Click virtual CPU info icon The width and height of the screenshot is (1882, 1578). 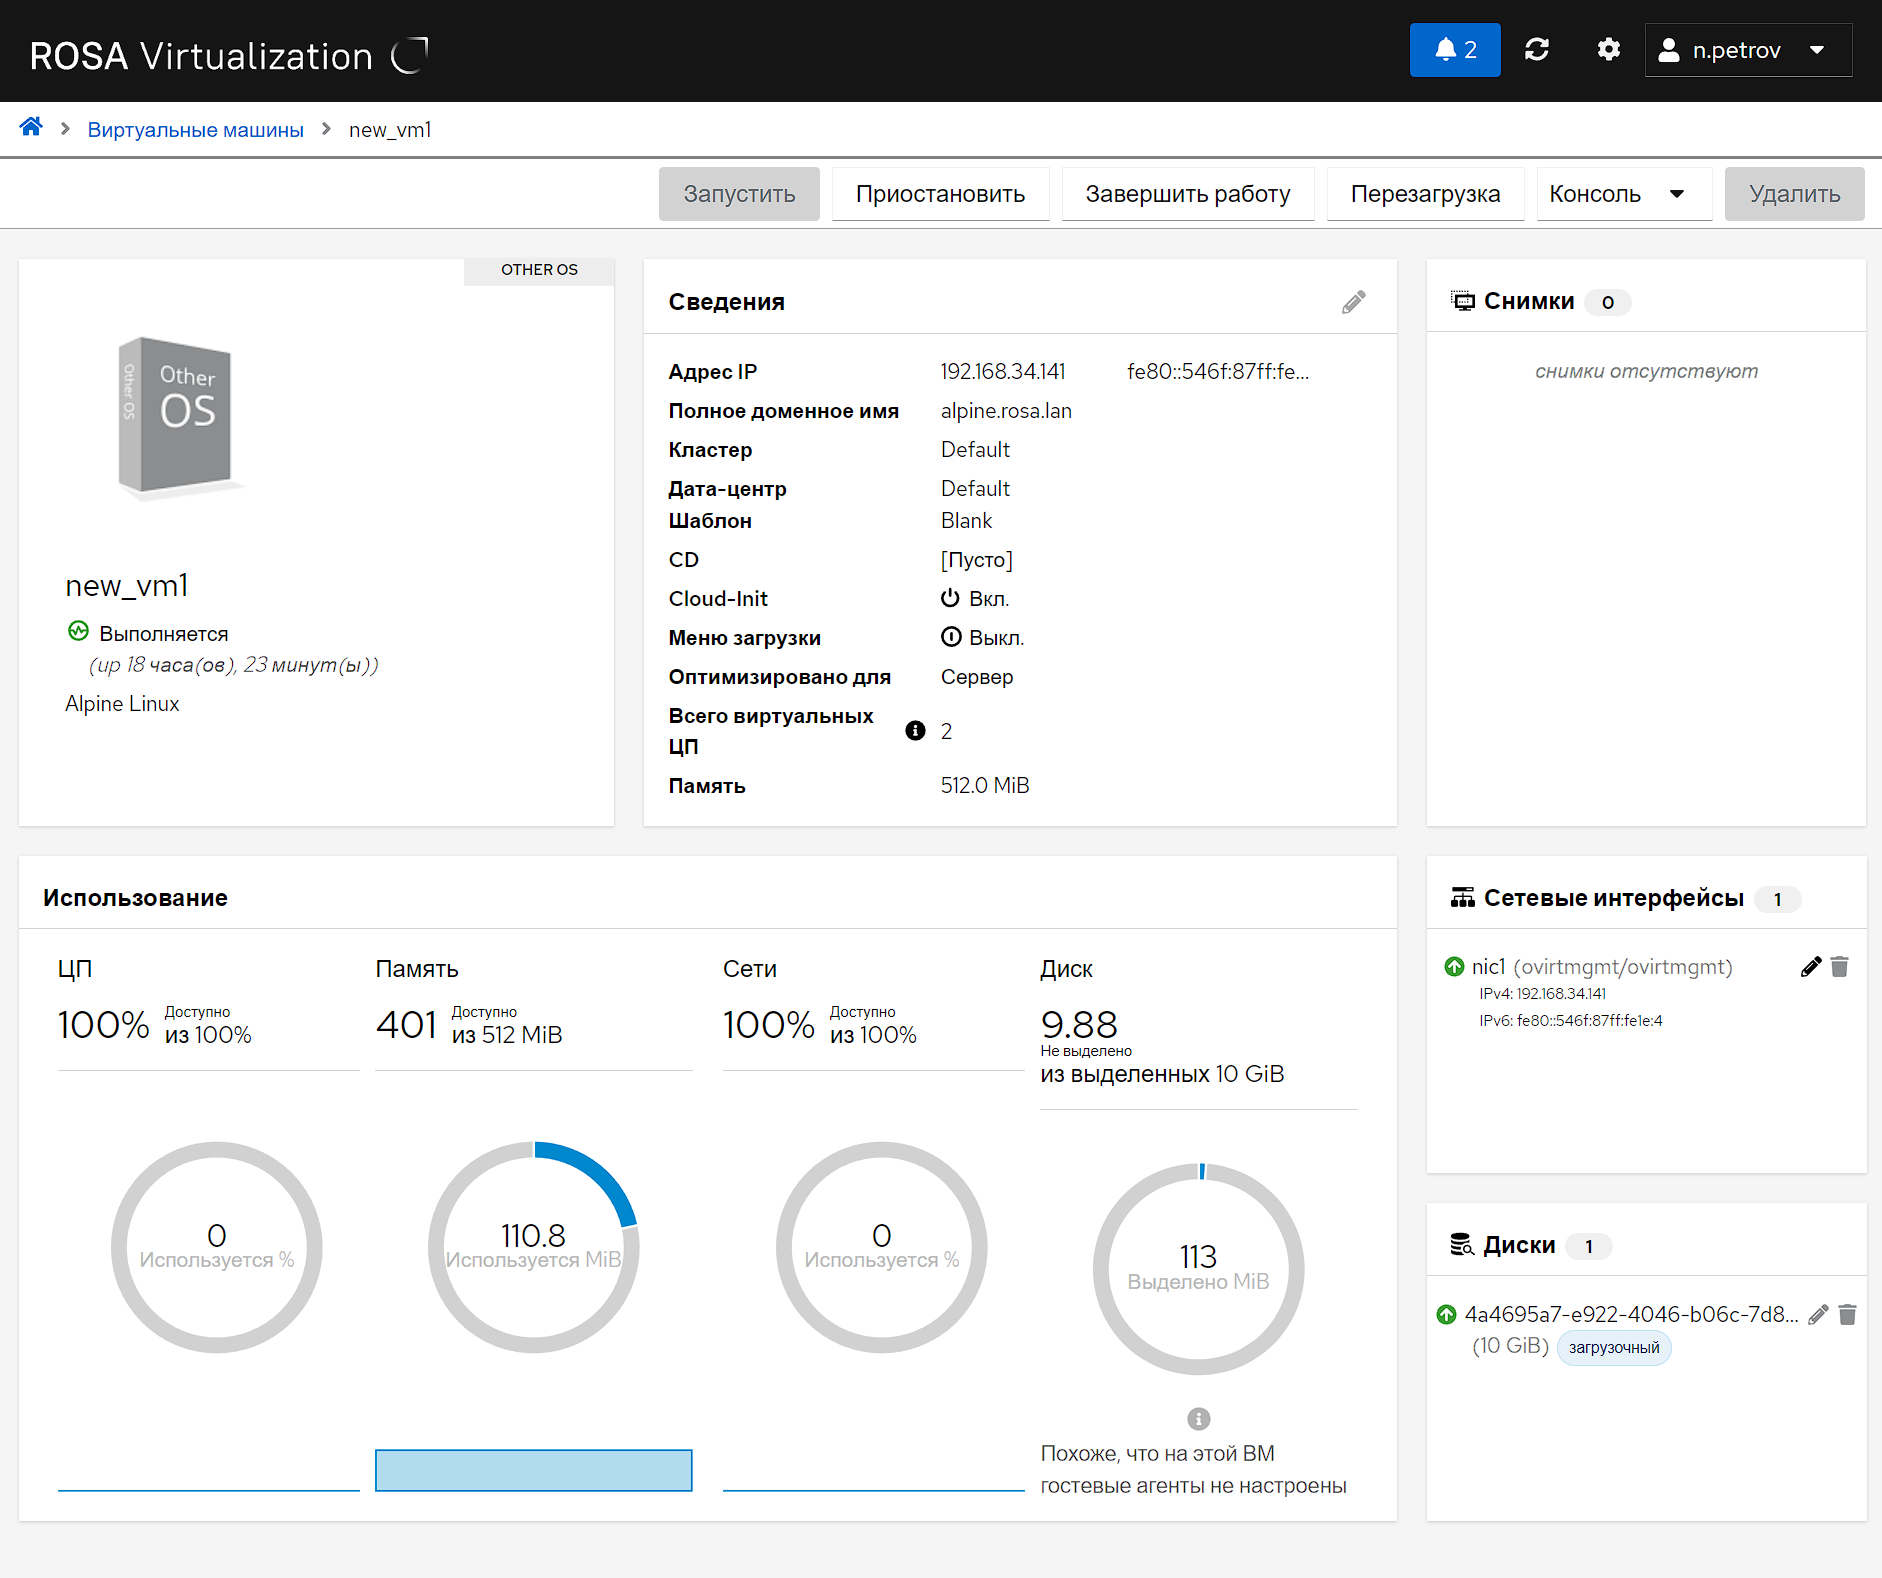[x=914, y=730]
